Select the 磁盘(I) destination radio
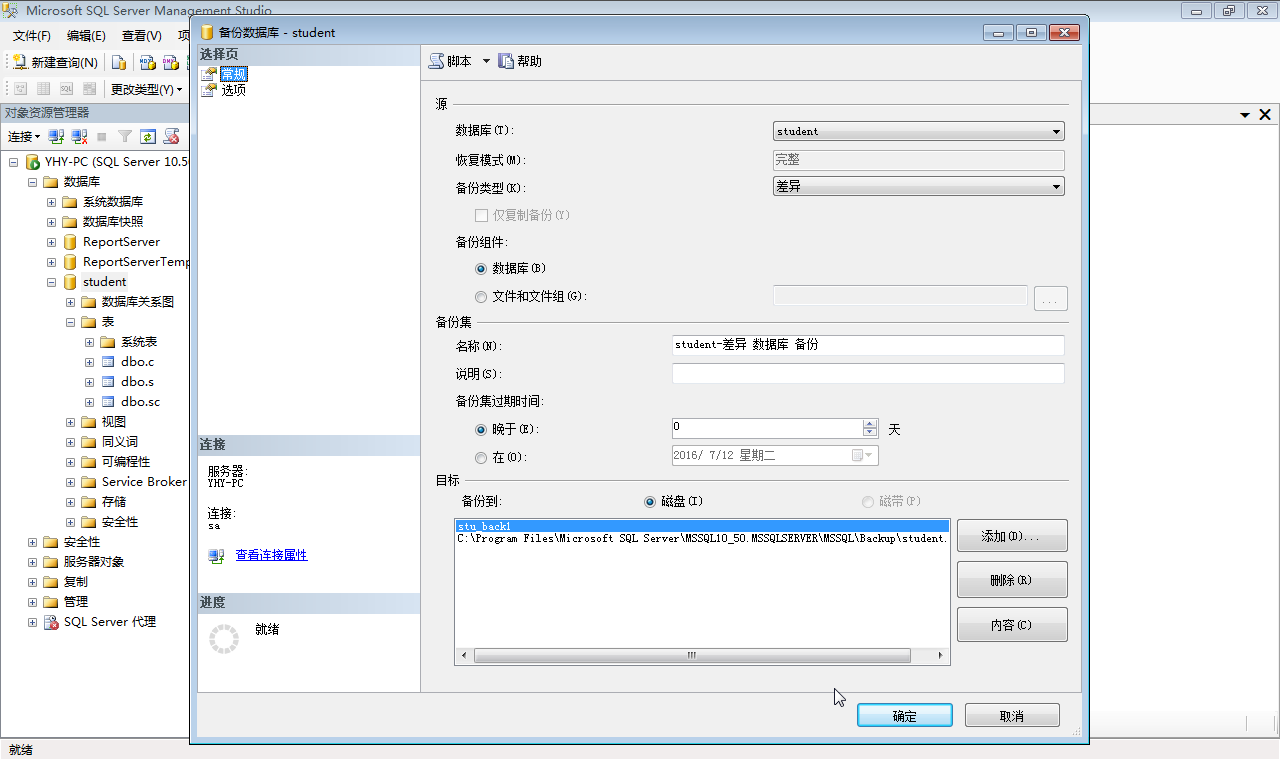1280x760 pixels. click(x=650, y=502)
